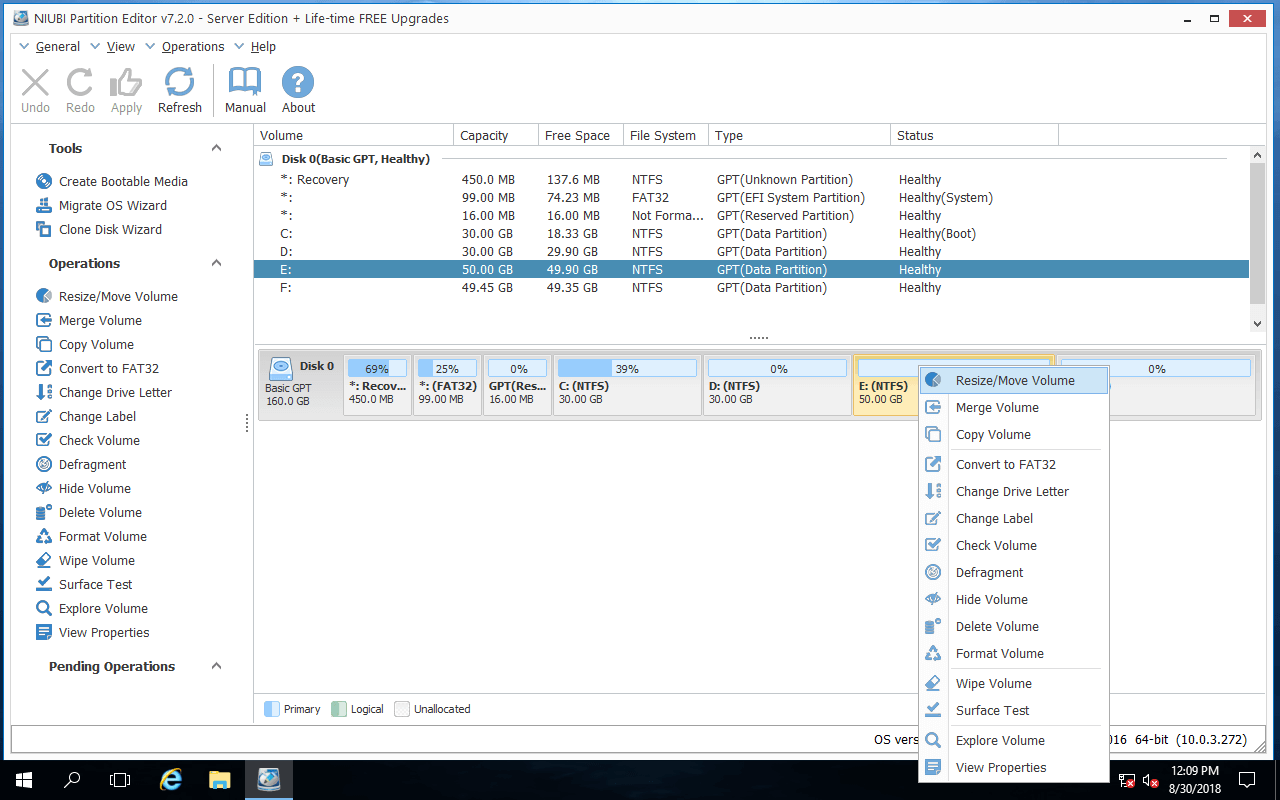This screenshot has width=1280, height=800.
Task: Open Task View on the taskbar
Action: click(x=120, y=779)
